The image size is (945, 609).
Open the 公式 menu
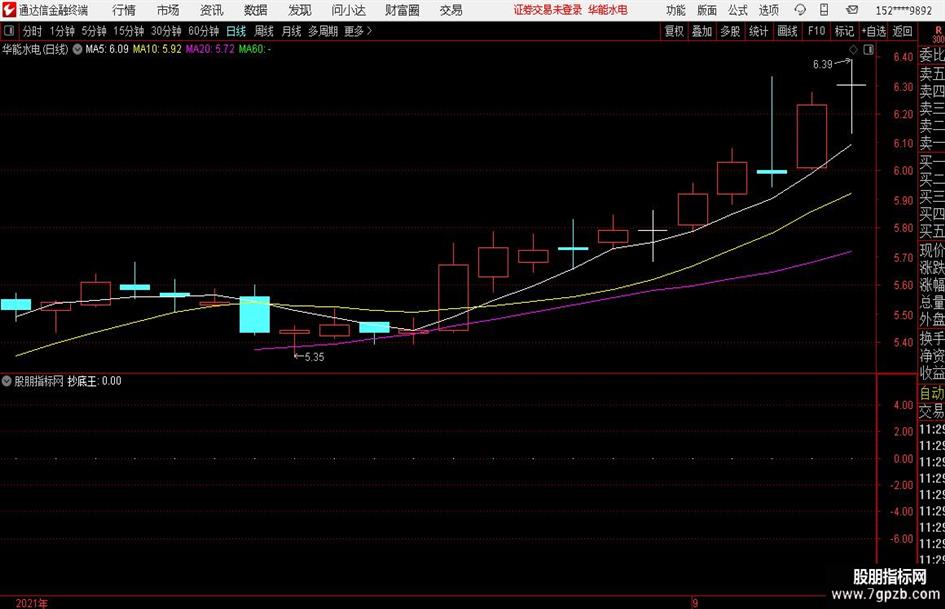[738, 10]
